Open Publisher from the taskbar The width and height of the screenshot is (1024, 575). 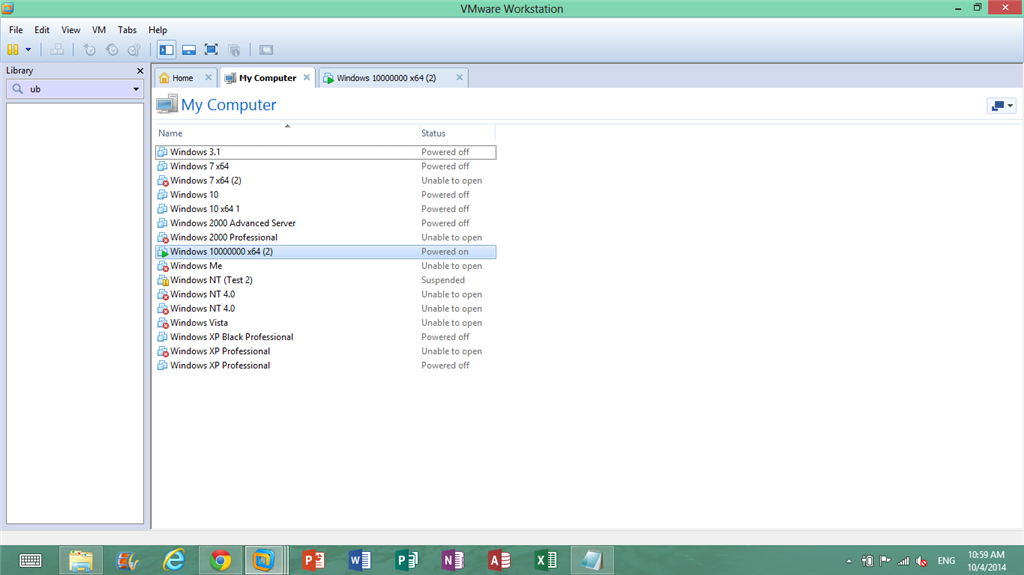click(x=406, y=560)
